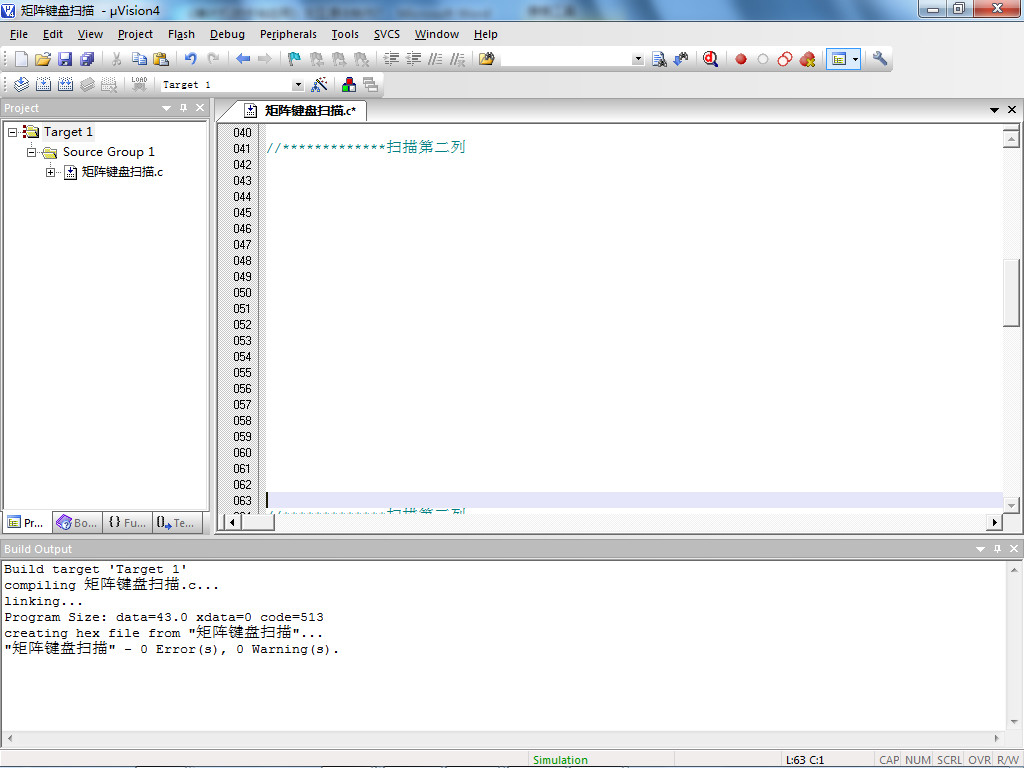The height and width of the screenshot is (768, 1024).
Task: Select the 矩阵键盘扫描.c* editor tab
Action: (x=301, y=111)
